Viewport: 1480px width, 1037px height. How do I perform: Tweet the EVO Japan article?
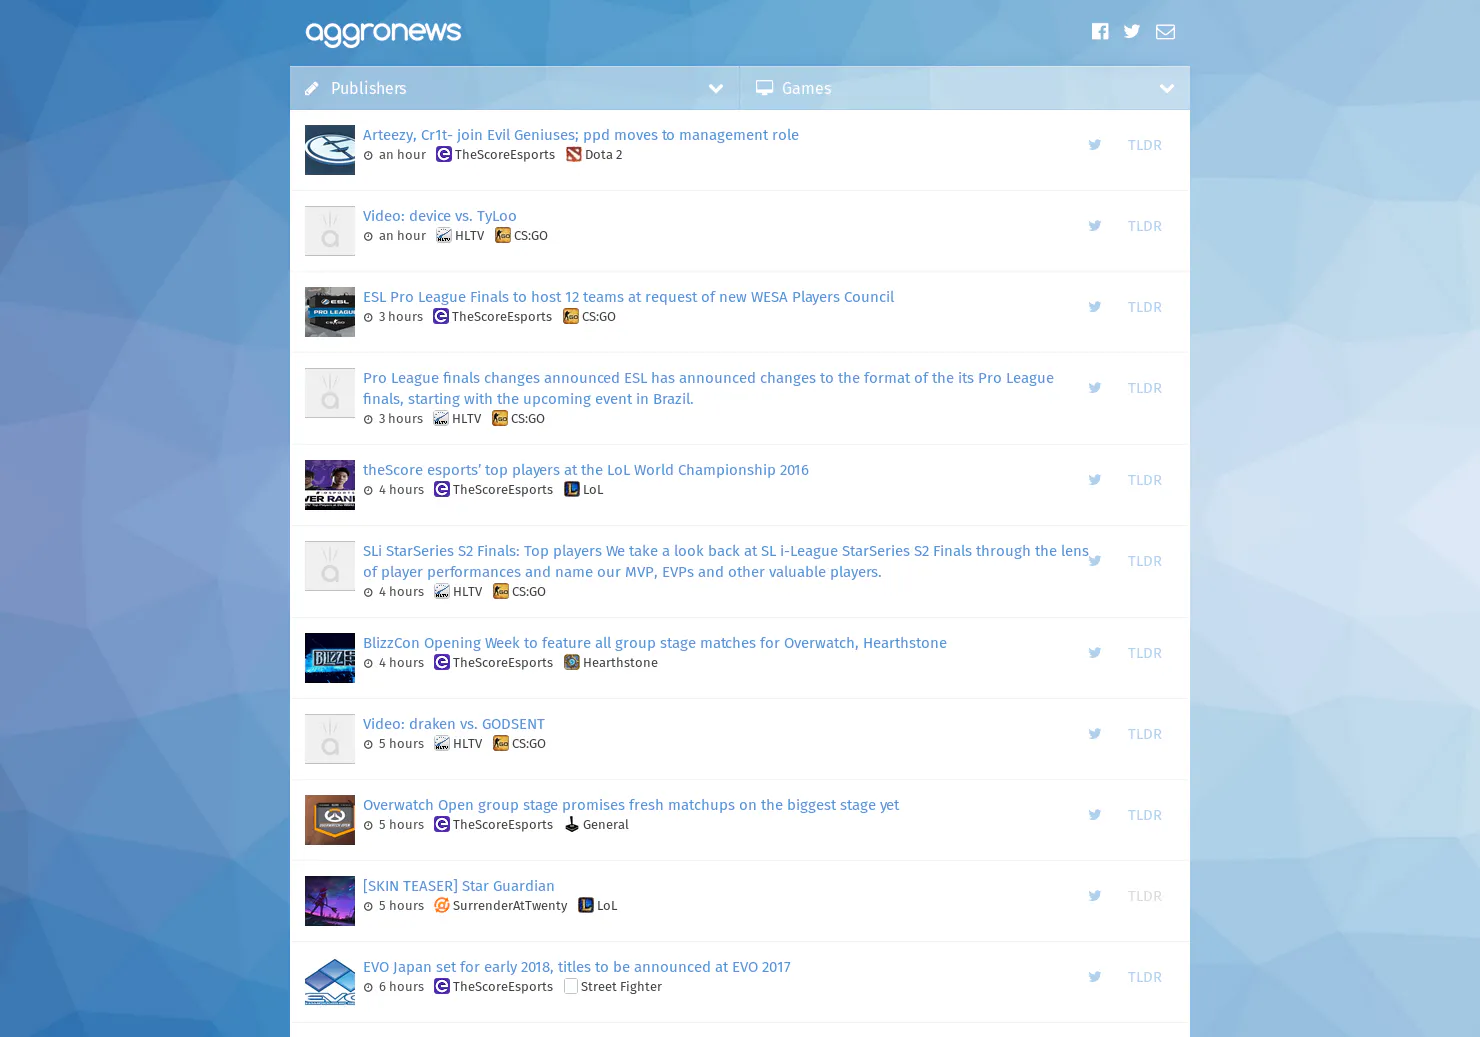[1095, 977]
